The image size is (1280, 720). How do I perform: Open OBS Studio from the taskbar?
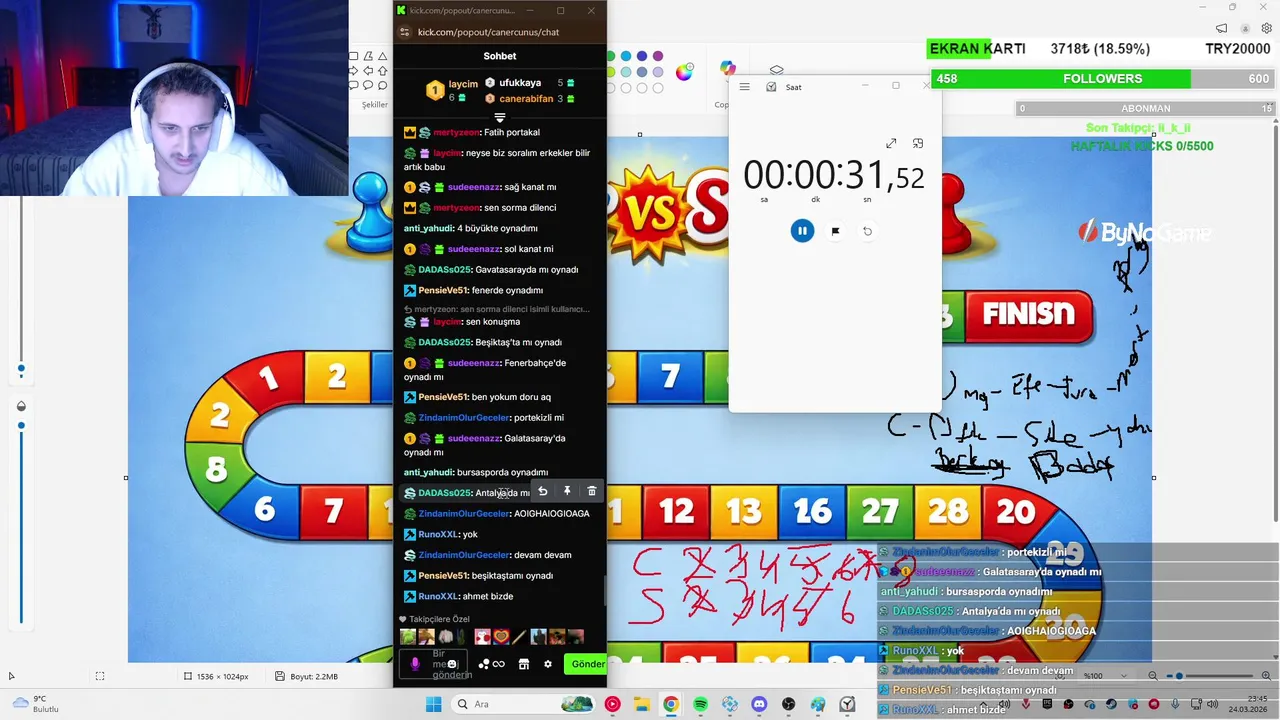pyautogui.click(x=789, y=704)
